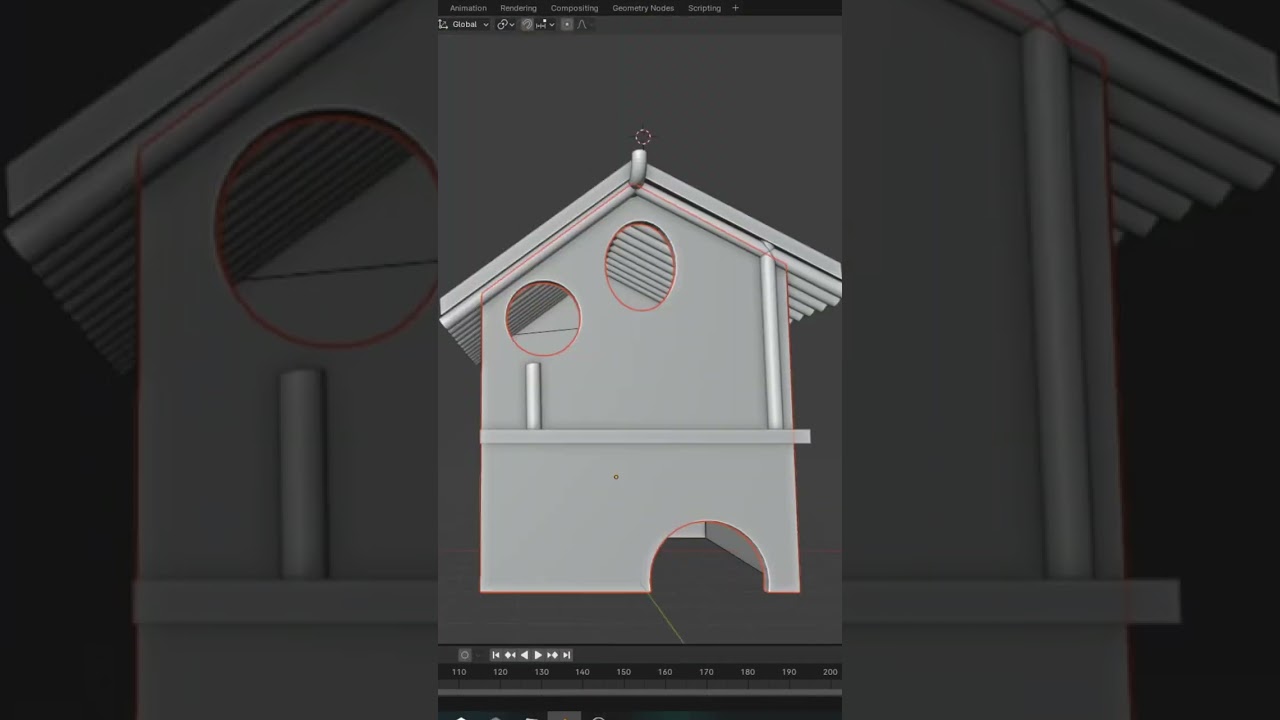
Task: Click the 3D cursor above the roof
Action: pos(643,137)
